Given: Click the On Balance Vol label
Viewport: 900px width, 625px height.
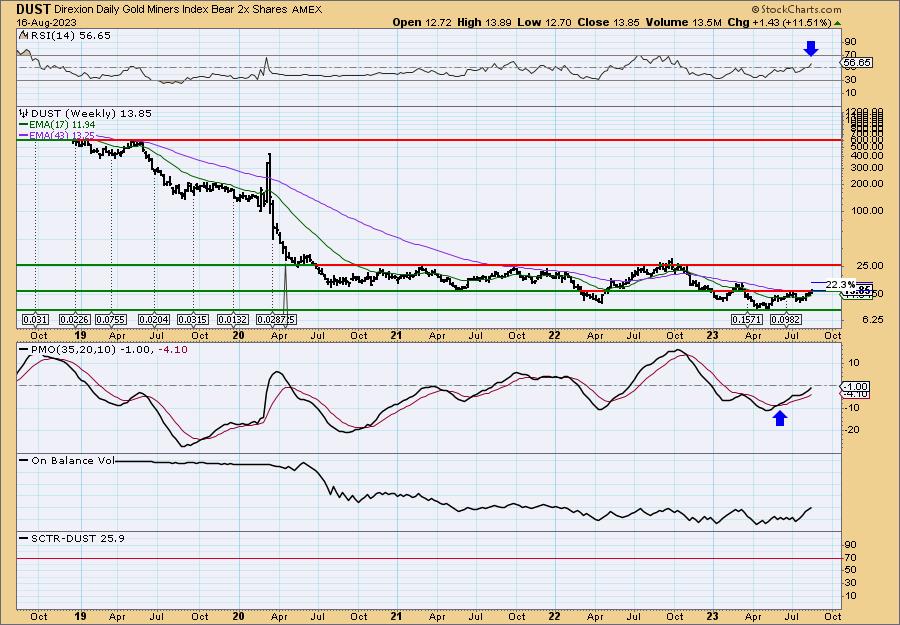Looking at the screenshot, I should pos(73,460).
